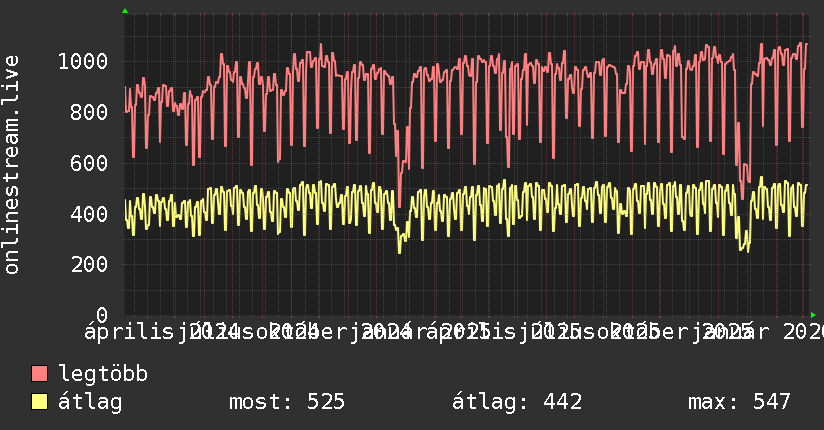Viewport: 824px width, 430px height.
Task: Click the green arrow atop the y-axis
Action: coord(125,11)
